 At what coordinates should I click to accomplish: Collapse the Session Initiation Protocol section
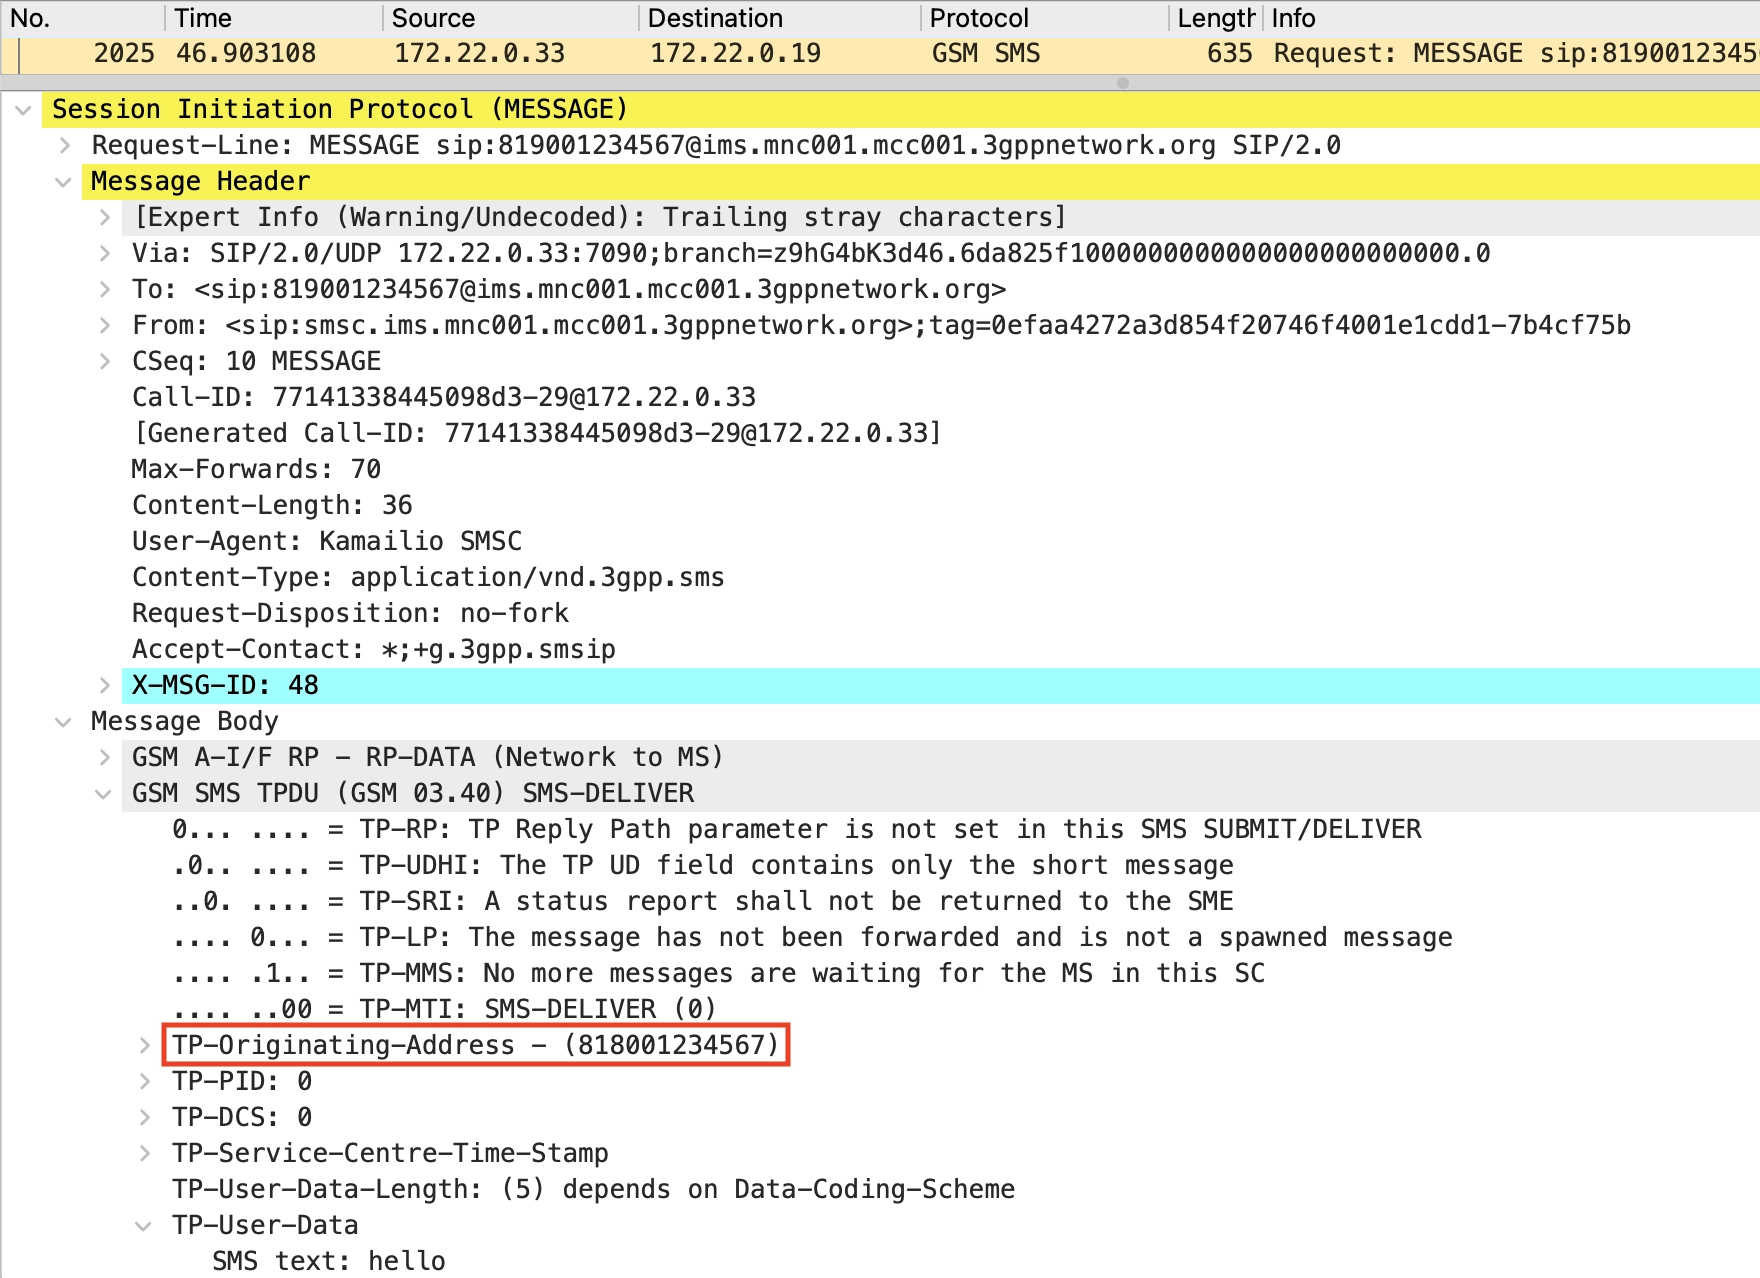pyautogui.click(x=23, y=110)
